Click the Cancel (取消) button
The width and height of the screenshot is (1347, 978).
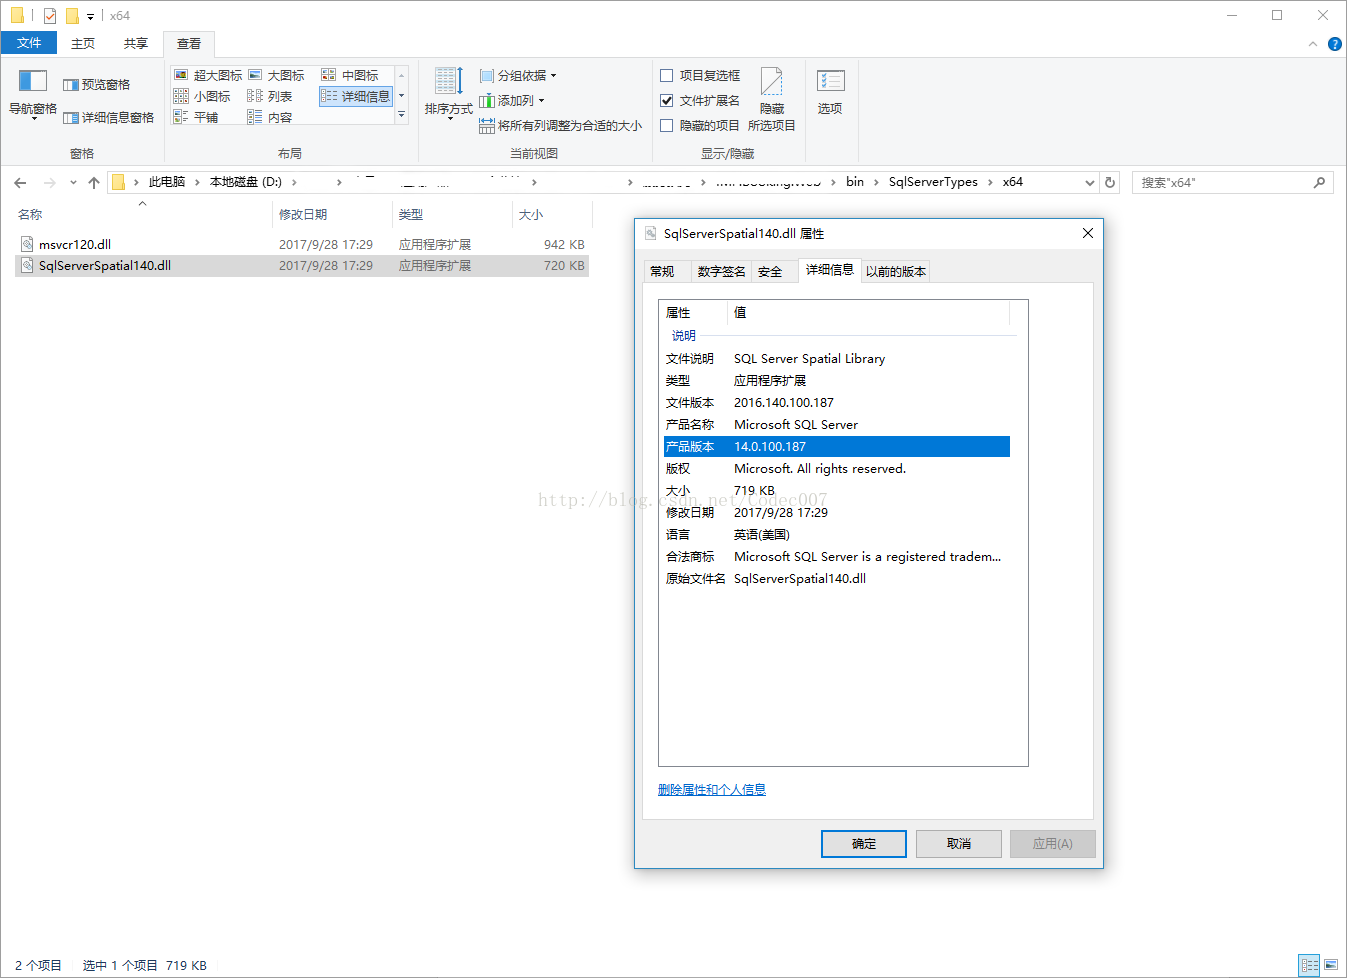(959, 844)
